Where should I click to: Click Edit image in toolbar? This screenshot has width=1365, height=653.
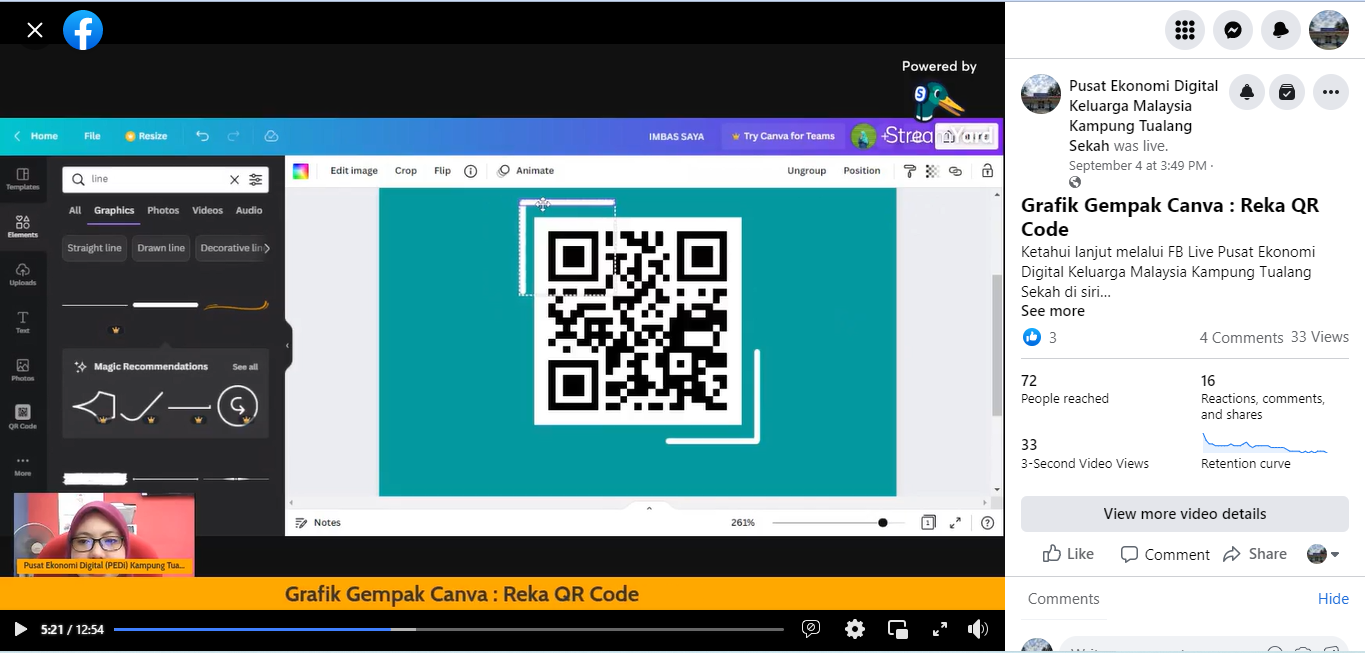click(x=354, y=171)
